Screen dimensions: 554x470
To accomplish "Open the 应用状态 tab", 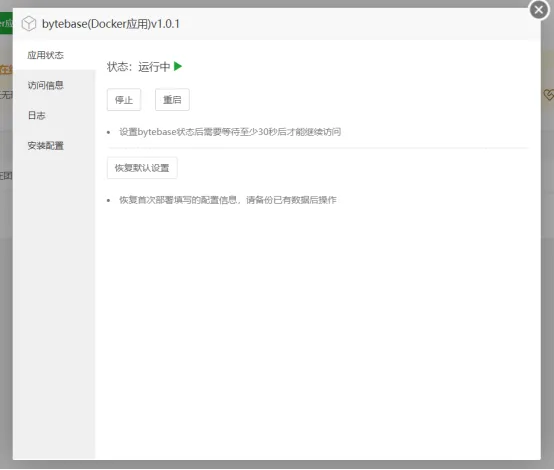I will click(54, 55).
